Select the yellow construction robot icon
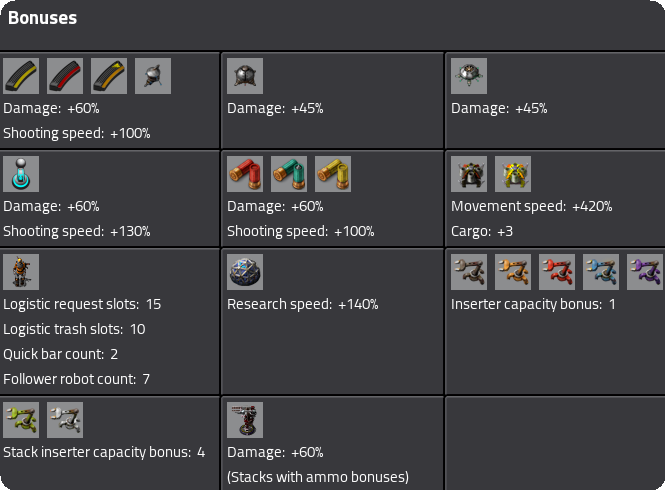 coord(513,174)
